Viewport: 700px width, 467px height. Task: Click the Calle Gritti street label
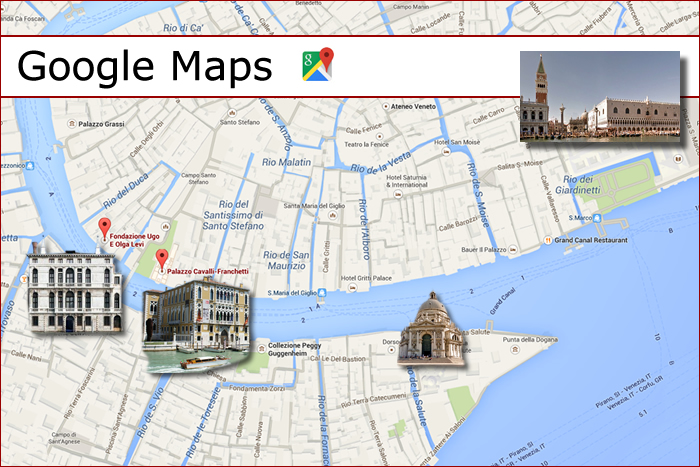tap(326, 257)
